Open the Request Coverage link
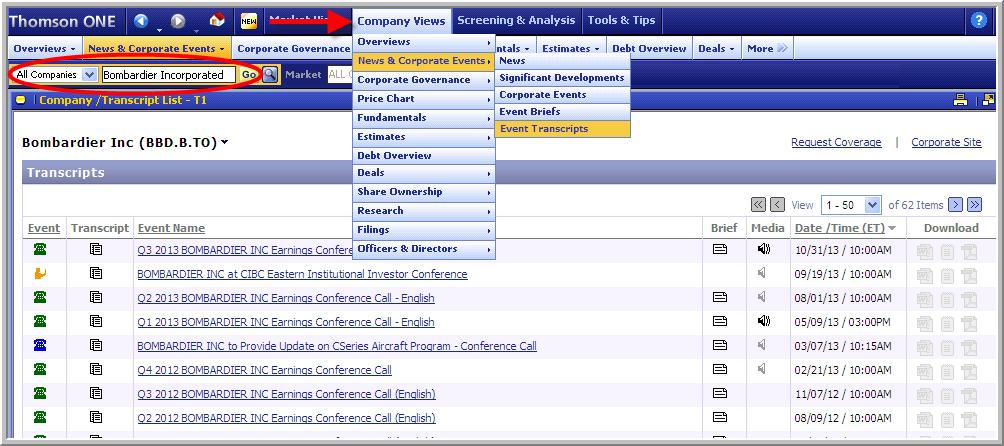Image resolution: width=1004 pixels, height=446 pixels. pyautogui.click(x=836, y=143)
